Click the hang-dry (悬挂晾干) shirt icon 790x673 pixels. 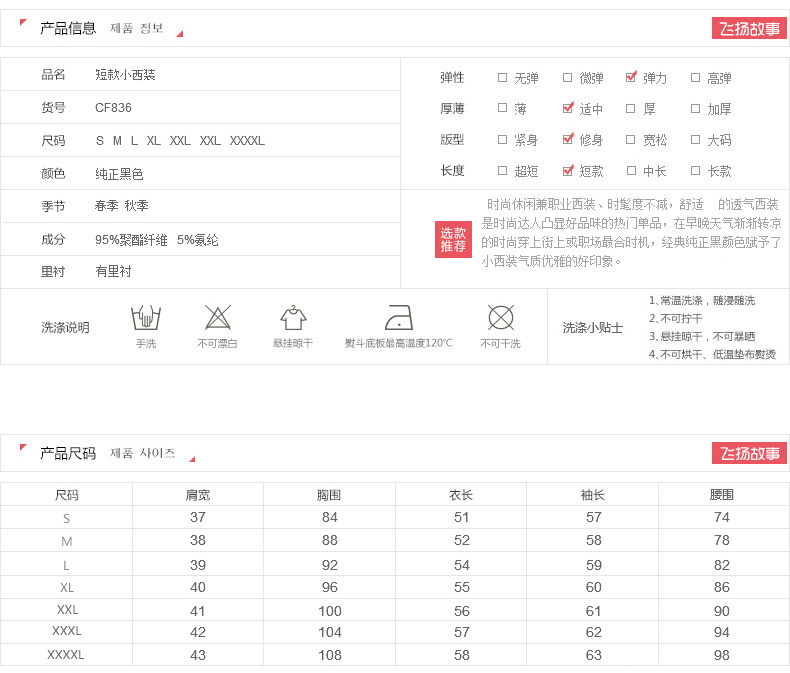click(x=293, y=317)
